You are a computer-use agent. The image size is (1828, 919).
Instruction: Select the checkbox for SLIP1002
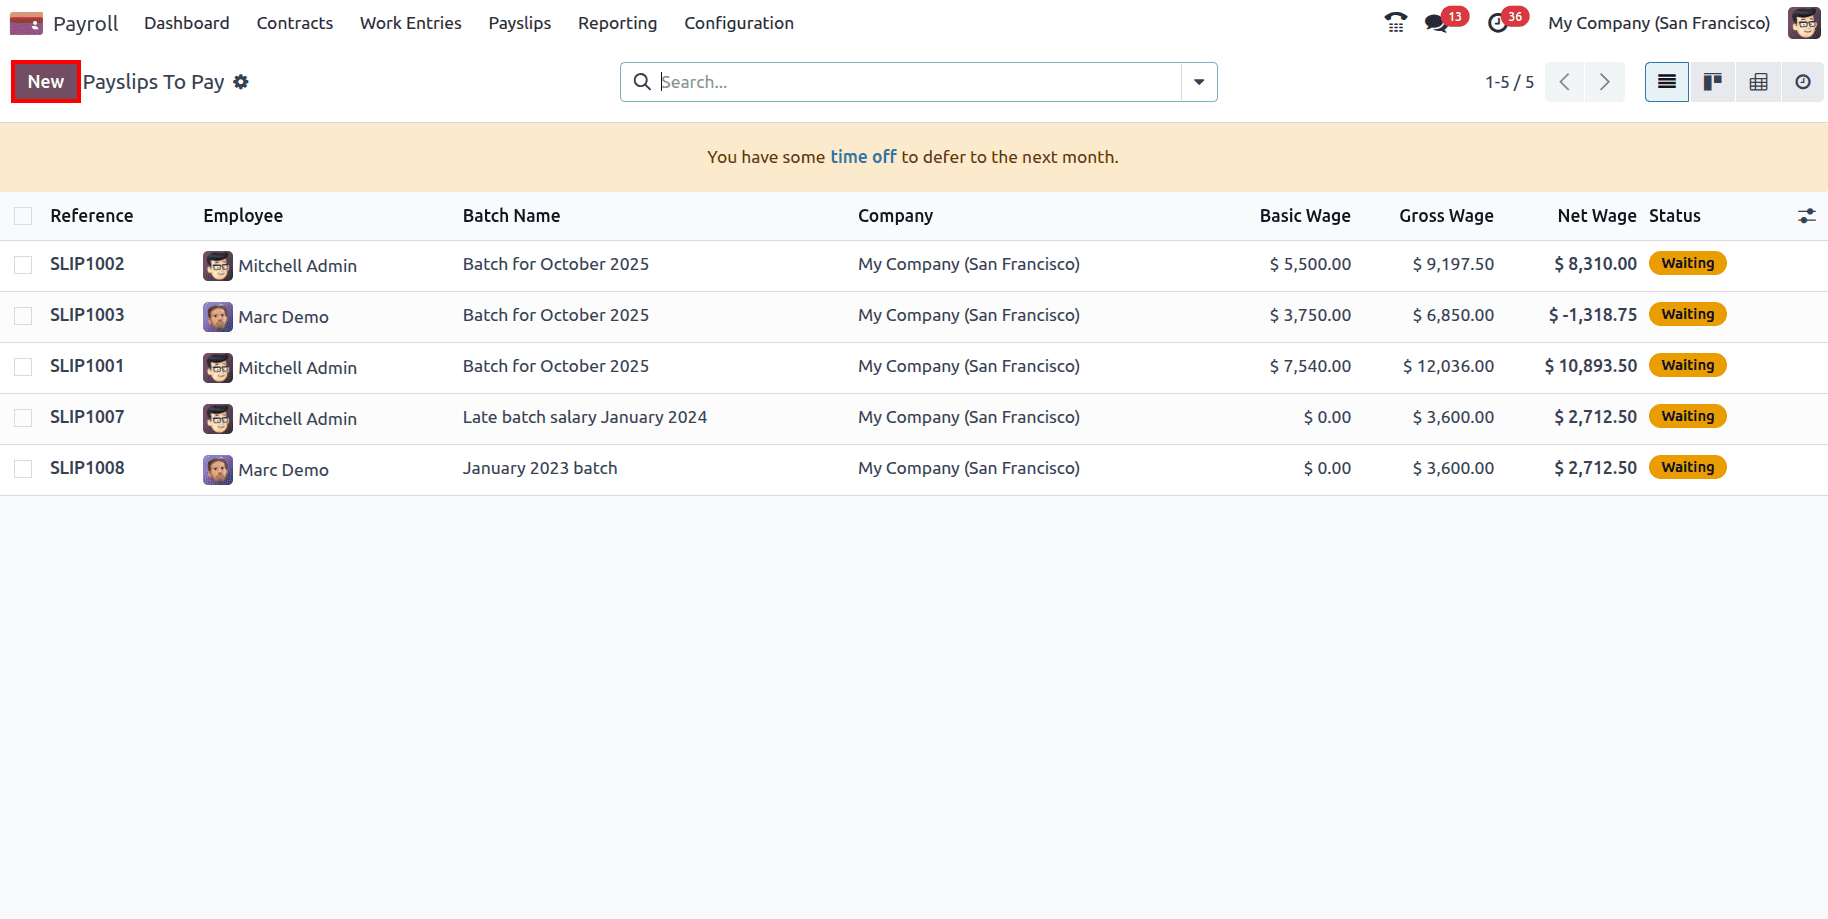[23, 264]
